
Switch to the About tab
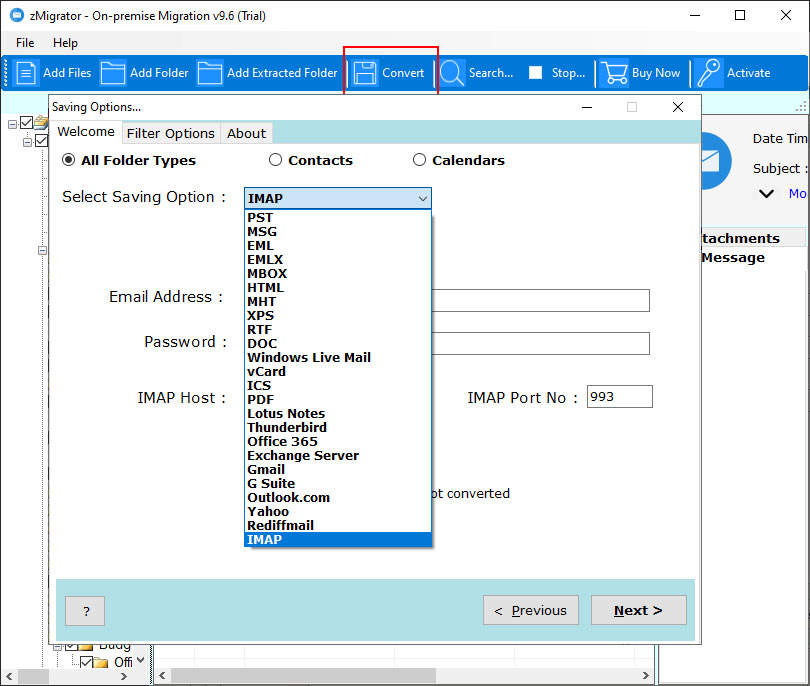pos(246,133)
